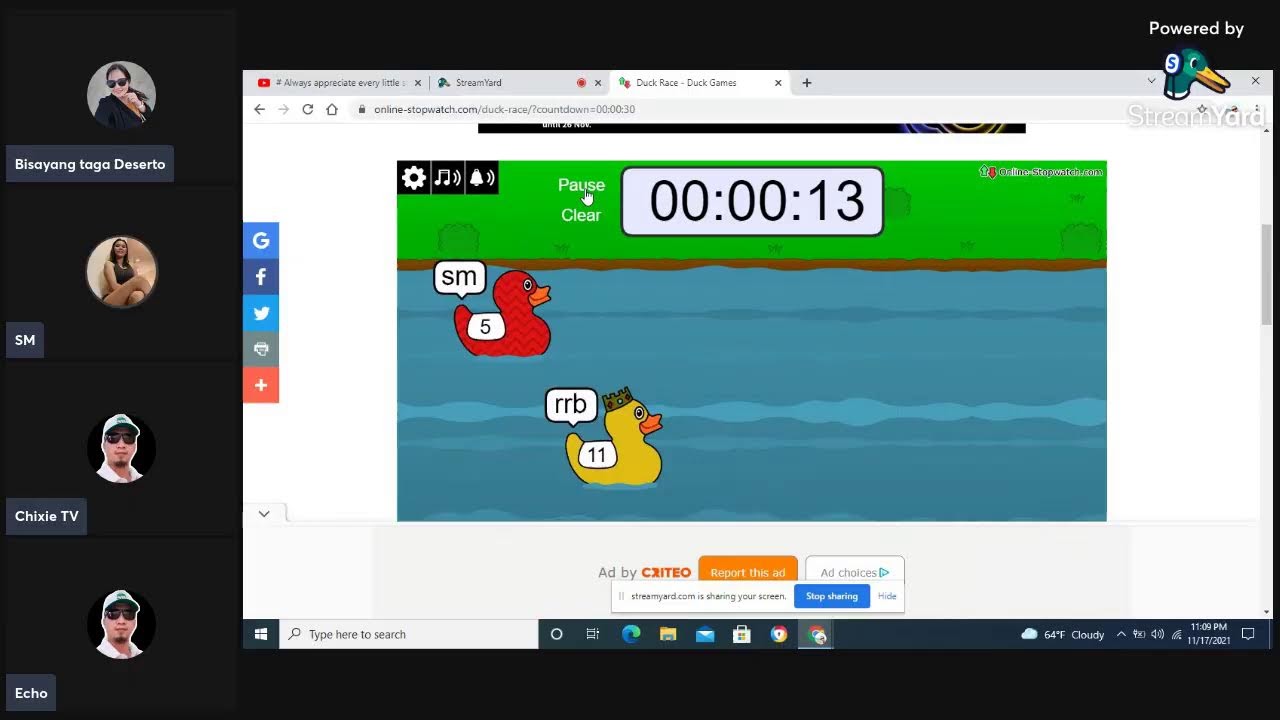Collapse the share sidebar chevron
This screenshot has width=1280, height=720.
(x=264, y=514)
